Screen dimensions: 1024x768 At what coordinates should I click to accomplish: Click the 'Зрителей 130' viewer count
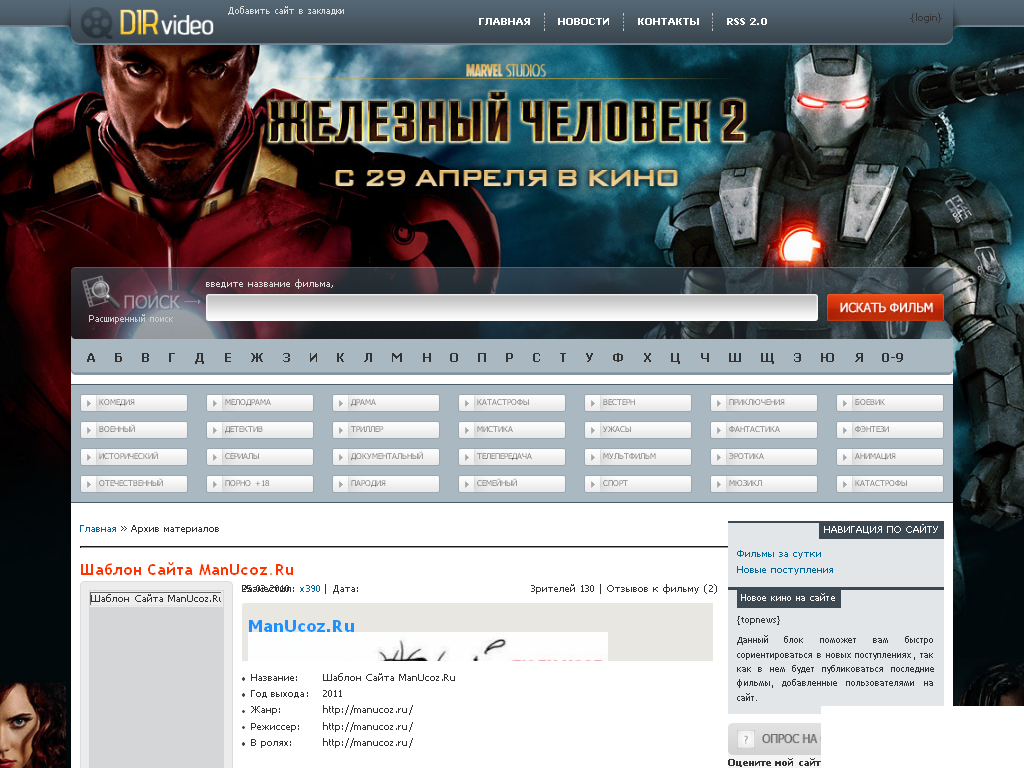562,589
